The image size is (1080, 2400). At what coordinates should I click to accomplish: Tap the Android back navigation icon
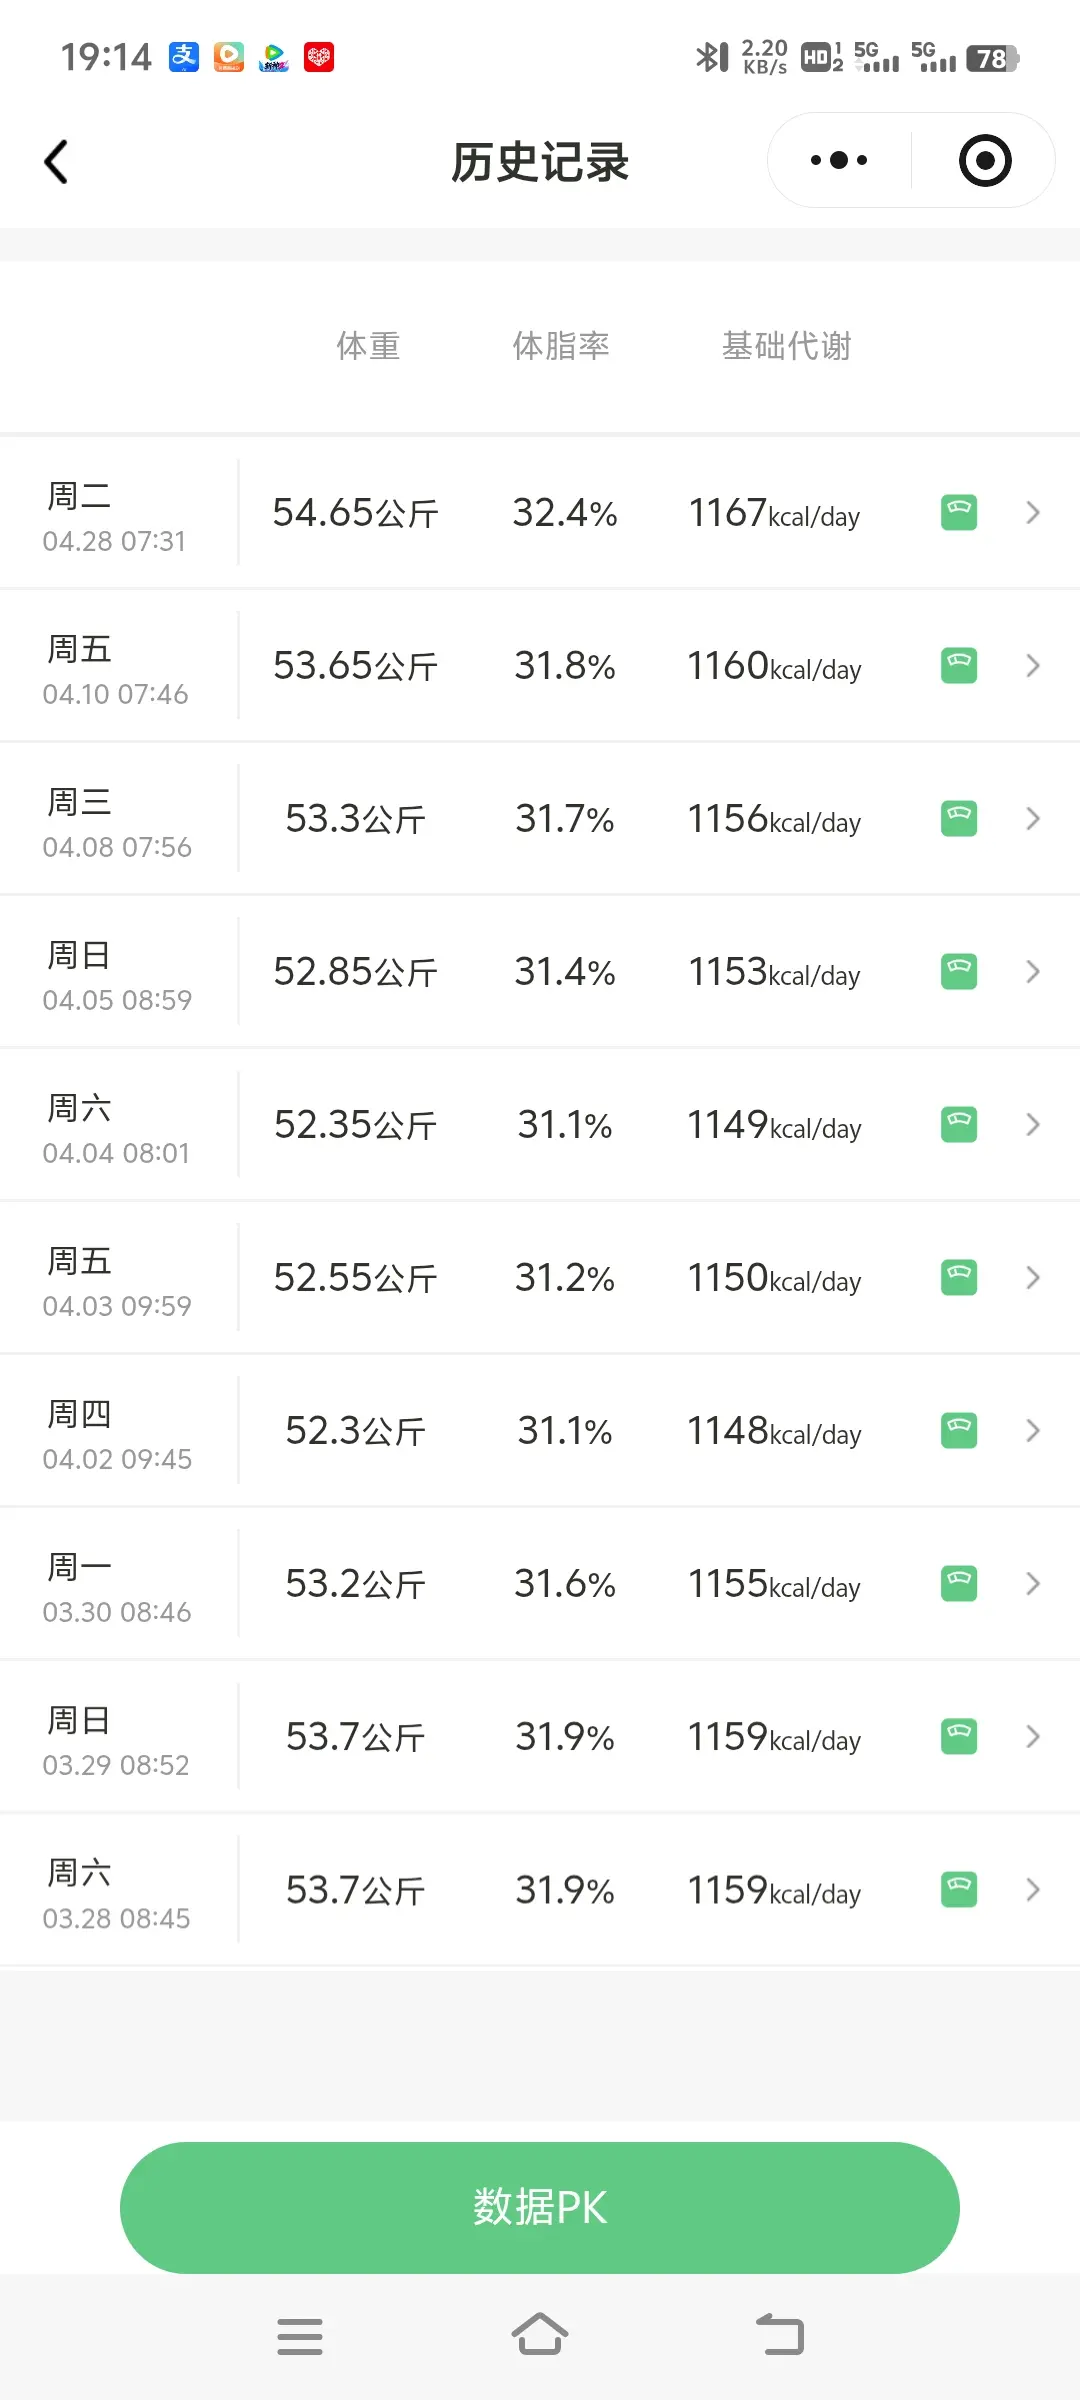pos(780,2335)
